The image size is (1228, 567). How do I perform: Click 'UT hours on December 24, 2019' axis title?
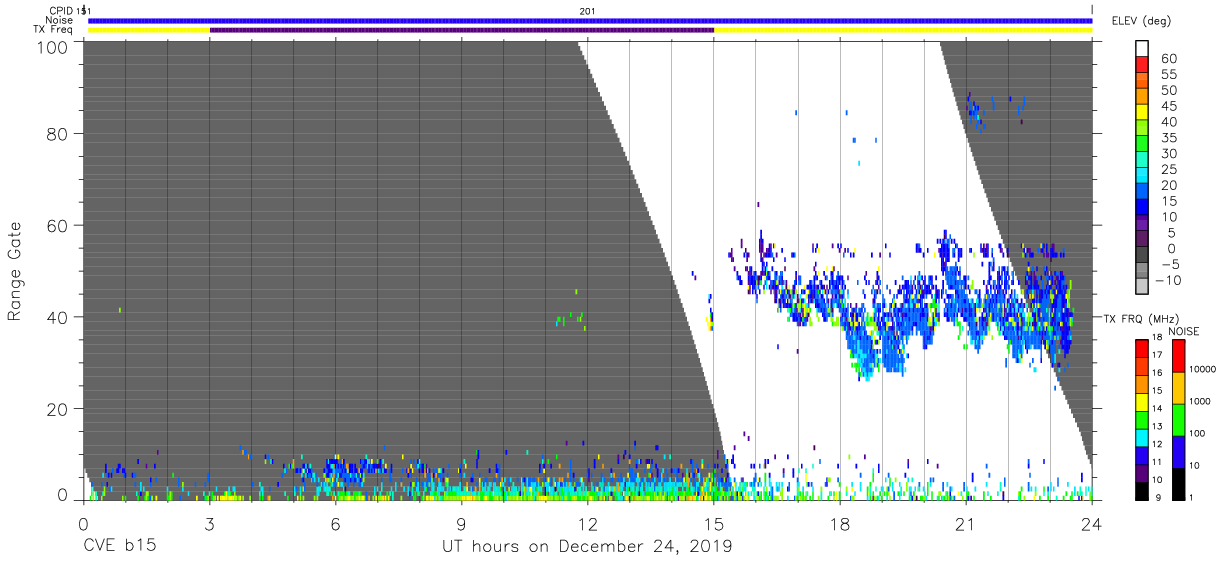coord(587,547)
